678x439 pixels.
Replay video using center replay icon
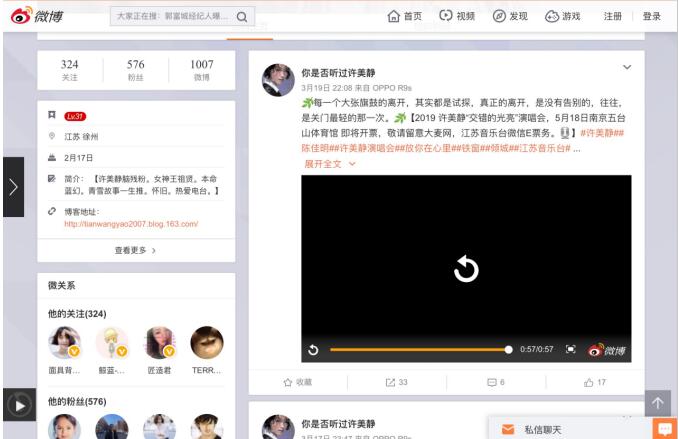click(466, 269)
